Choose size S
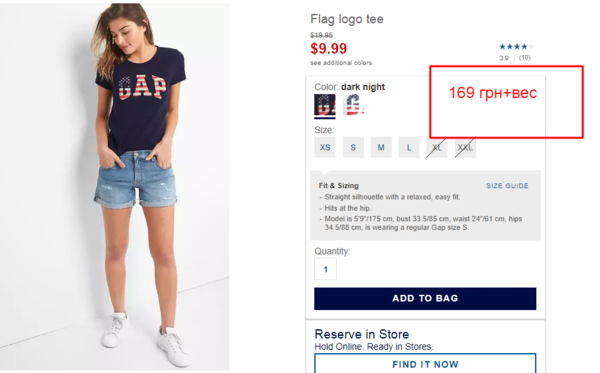This screenshot has height=373, width=600. 353,147
